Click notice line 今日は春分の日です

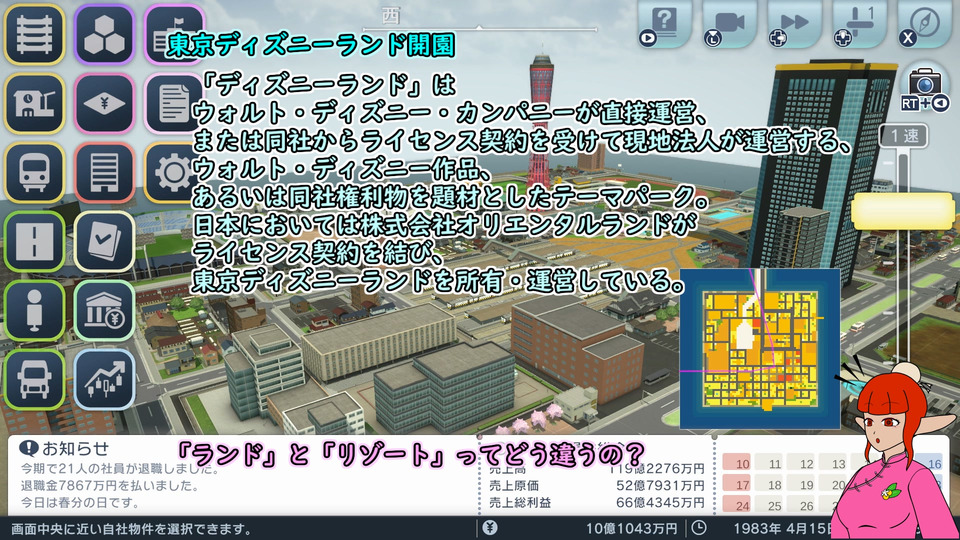point(80,503)
